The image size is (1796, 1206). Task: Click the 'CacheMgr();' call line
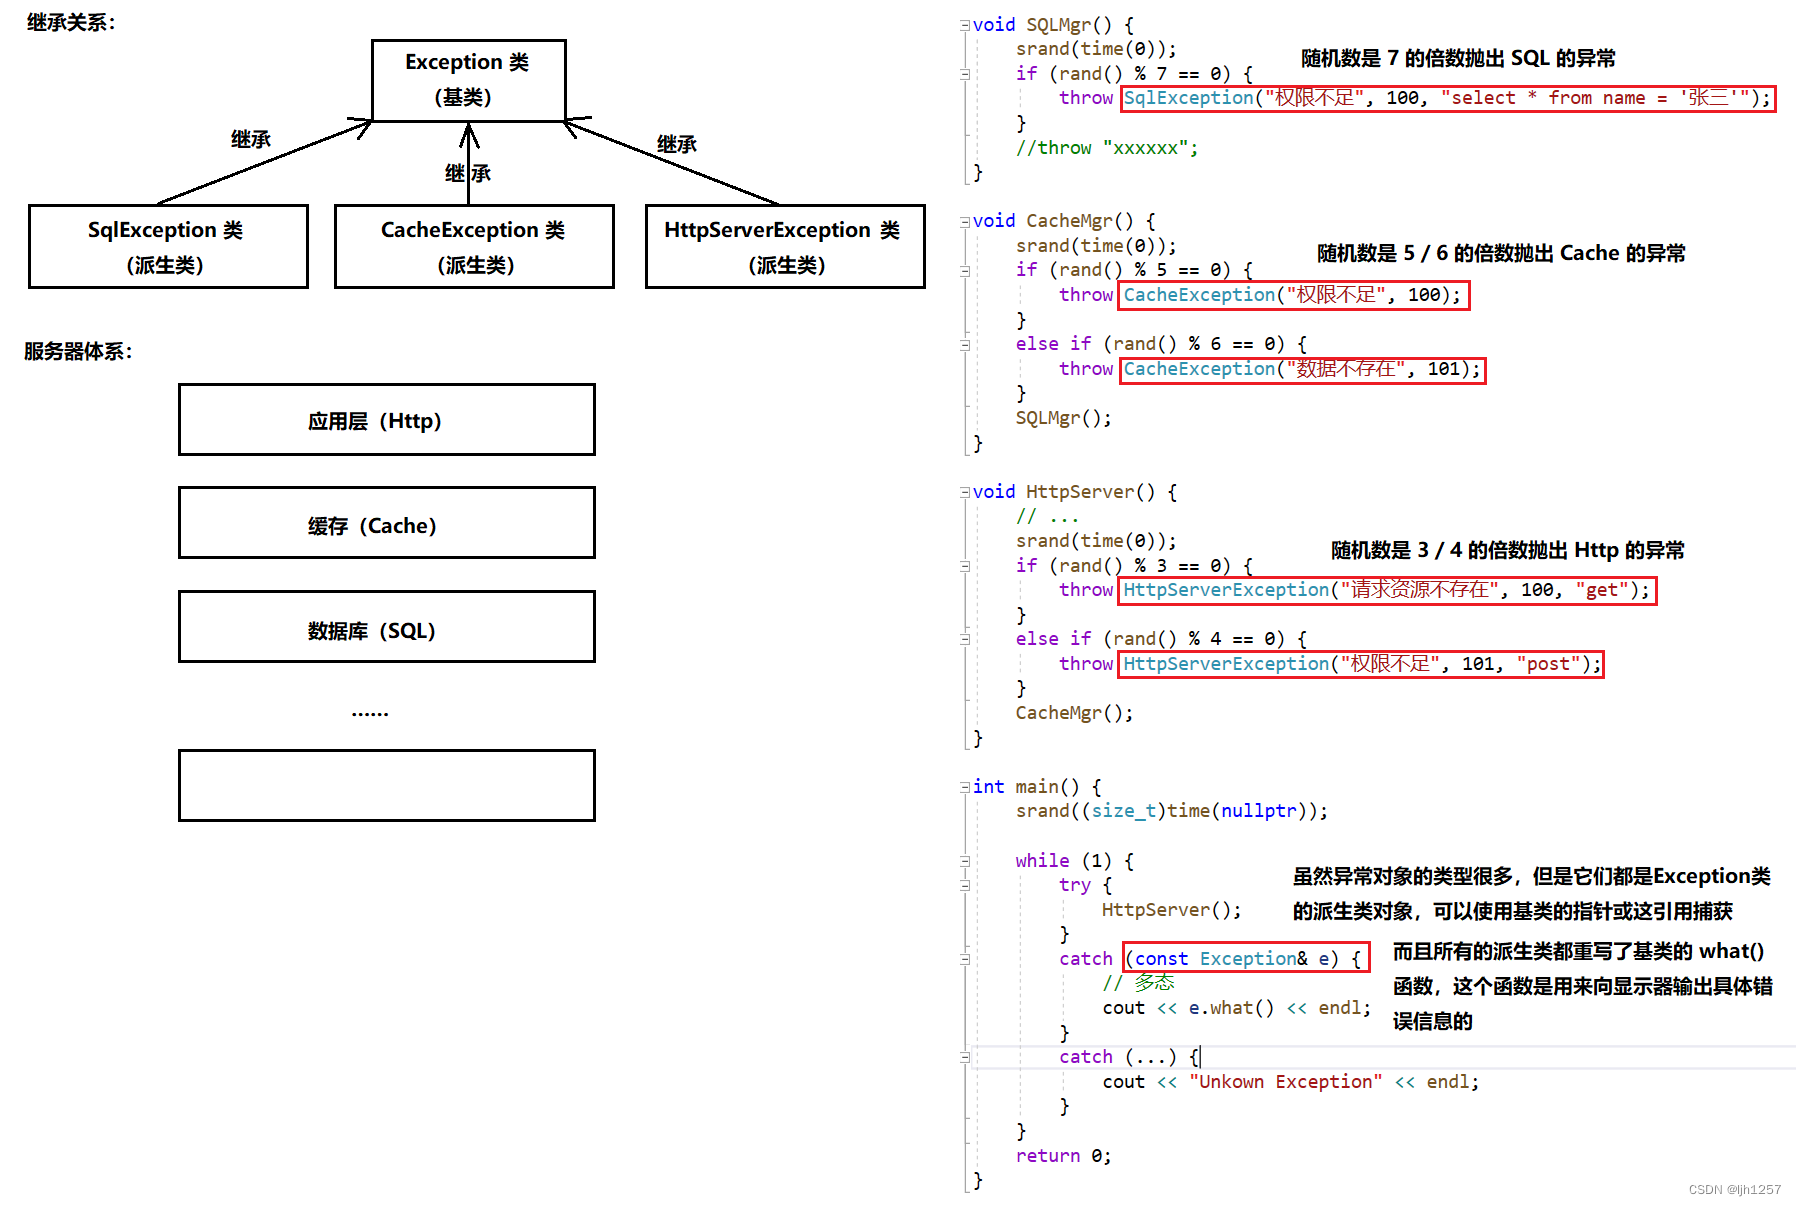1074,713
